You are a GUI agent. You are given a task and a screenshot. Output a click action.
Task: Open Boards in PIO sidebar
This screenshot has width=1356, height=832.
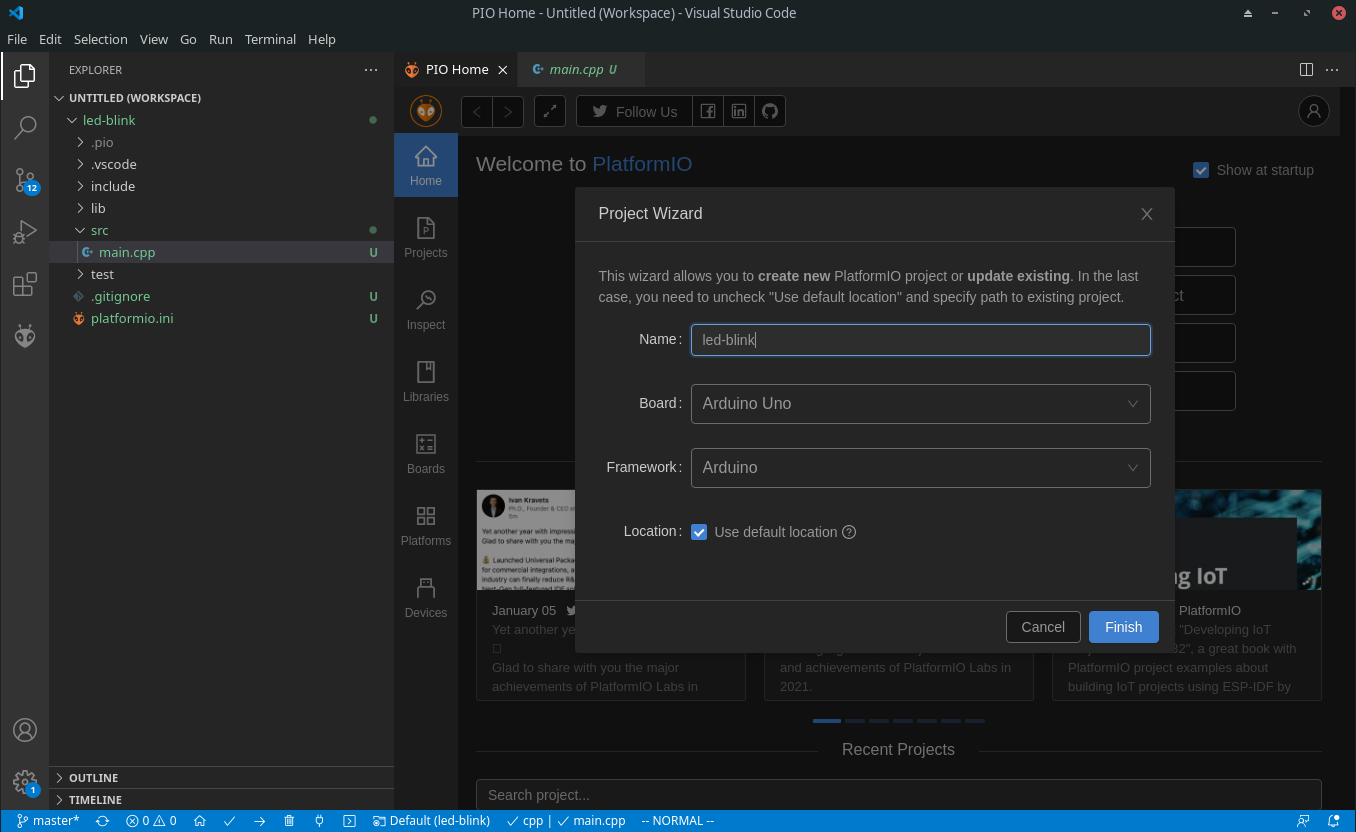pos(426,454)
